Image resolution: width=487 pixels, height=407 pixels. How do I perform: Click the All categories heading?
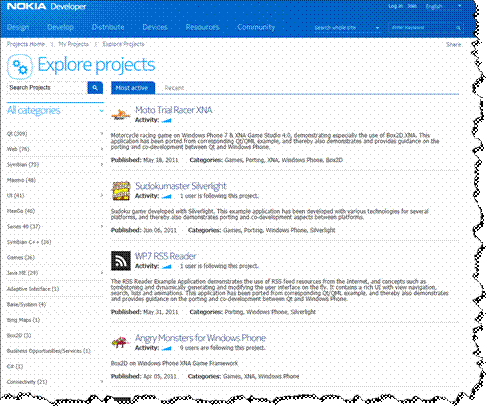pyautogui.click(x=34, y=111)
